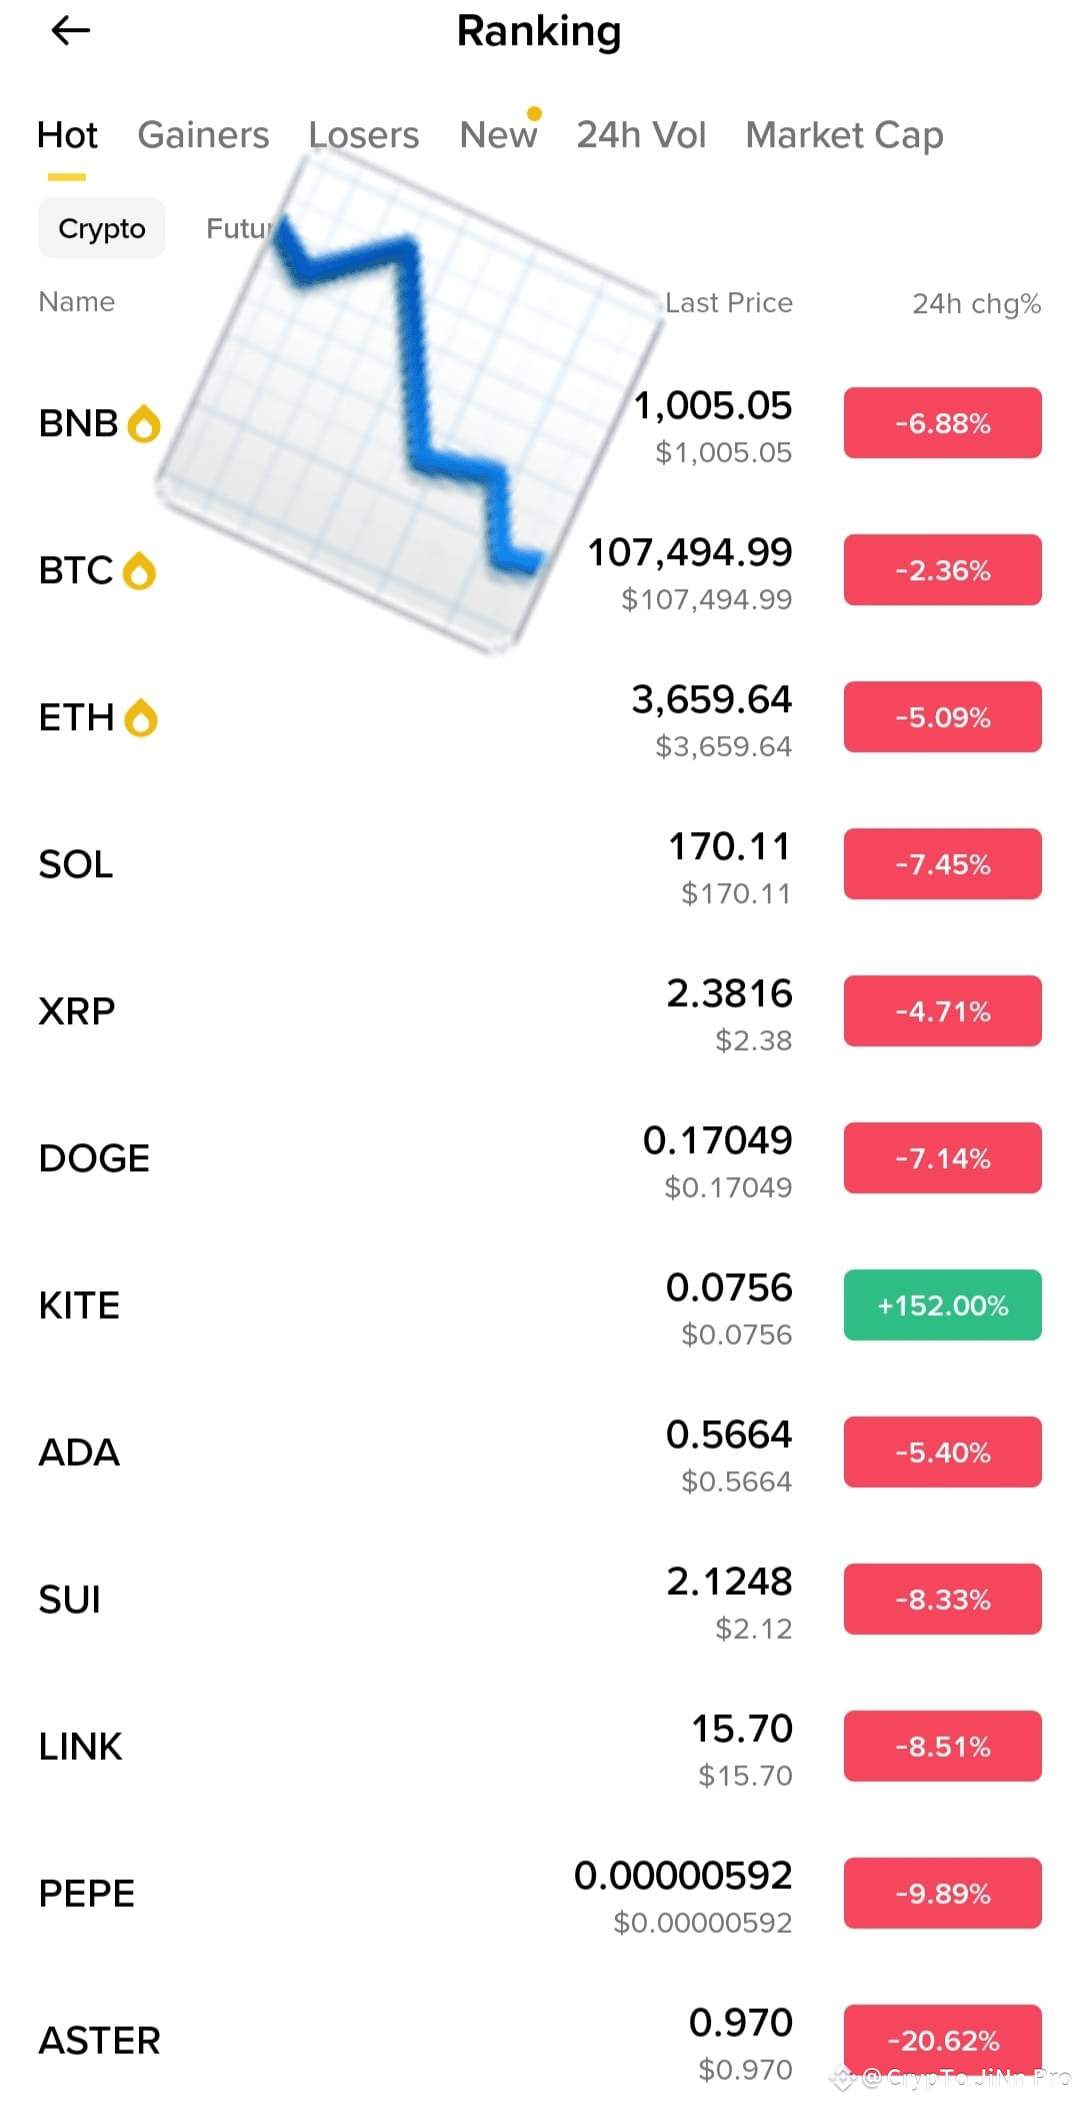Select the active Hot tab
This screenshot has height=2103, width=1080.
(67, 135)
